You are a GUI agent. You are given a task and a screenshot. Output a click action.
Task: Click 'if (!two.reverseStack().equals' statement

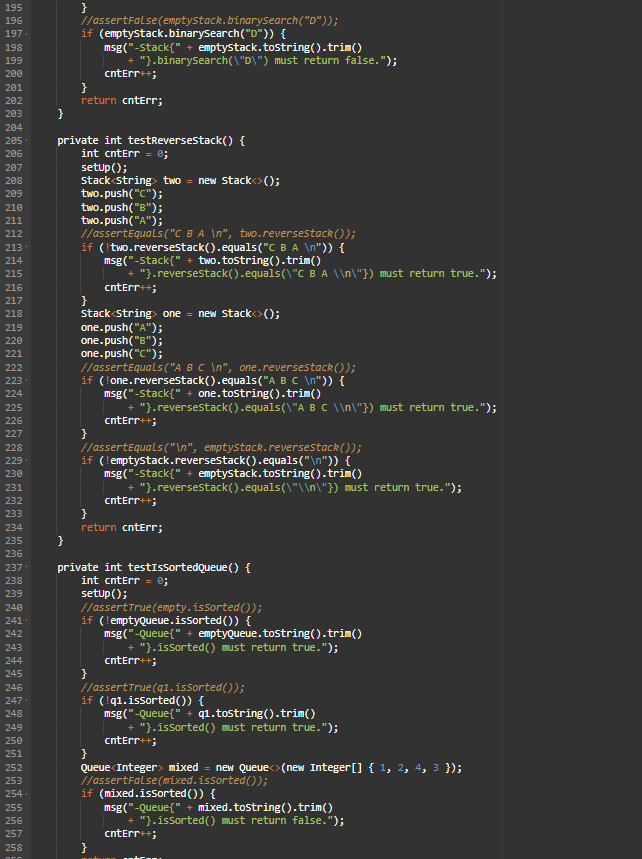pos(213,248)
